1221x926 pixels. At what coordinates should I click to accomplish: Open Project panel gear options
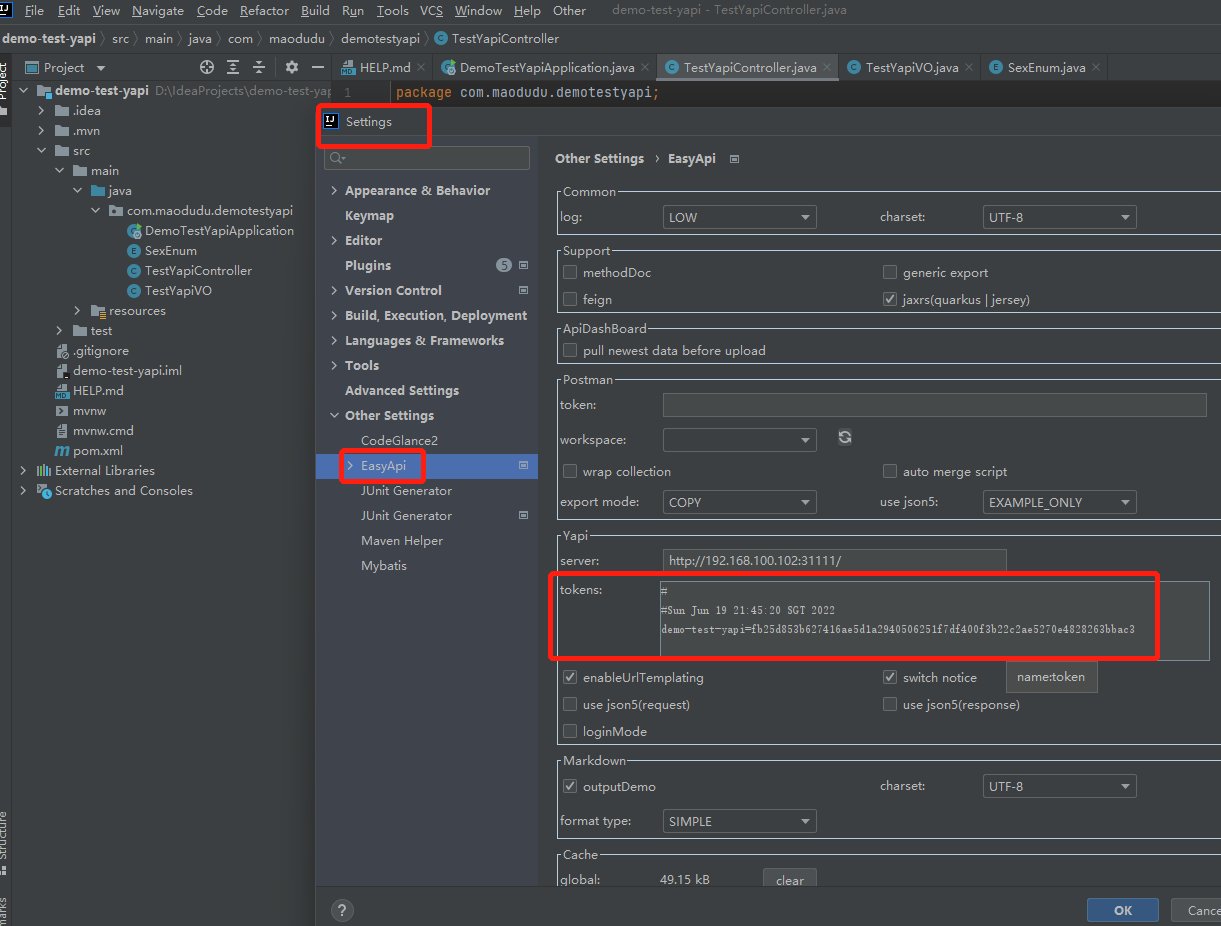pyautogui.click(x=291, y=67)
